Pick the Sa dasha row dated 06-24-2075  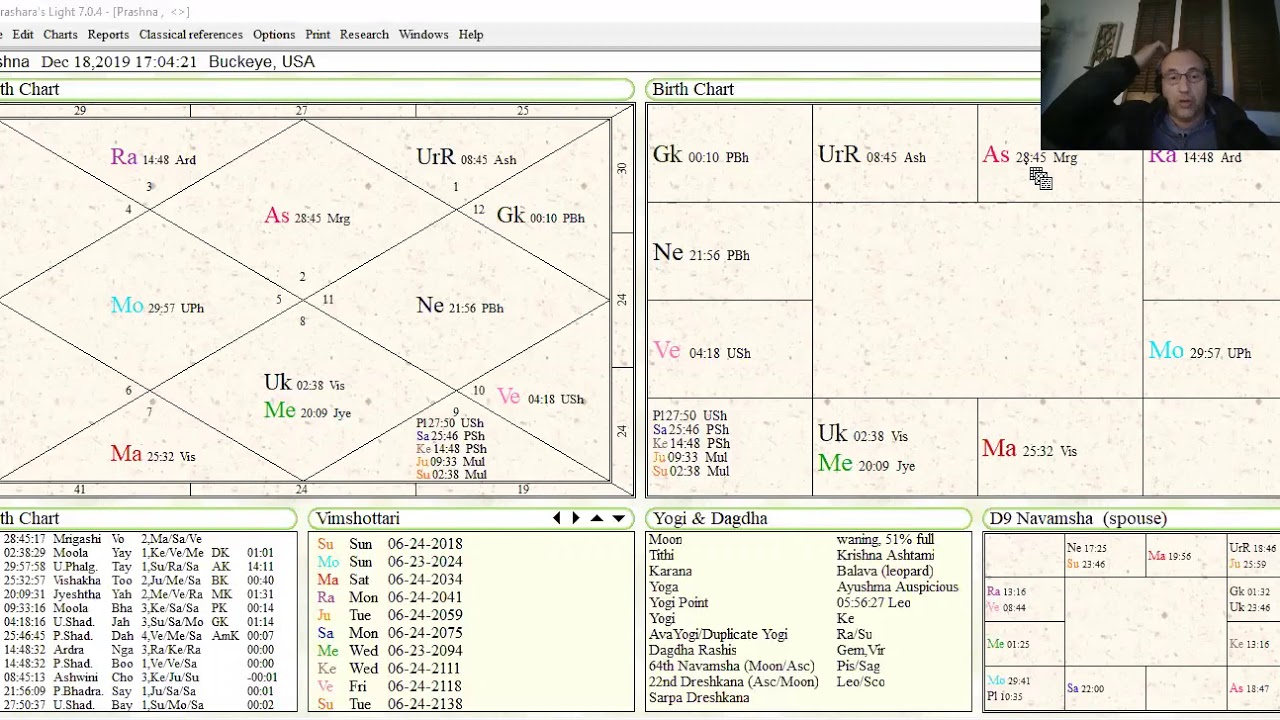click(390, 633)
